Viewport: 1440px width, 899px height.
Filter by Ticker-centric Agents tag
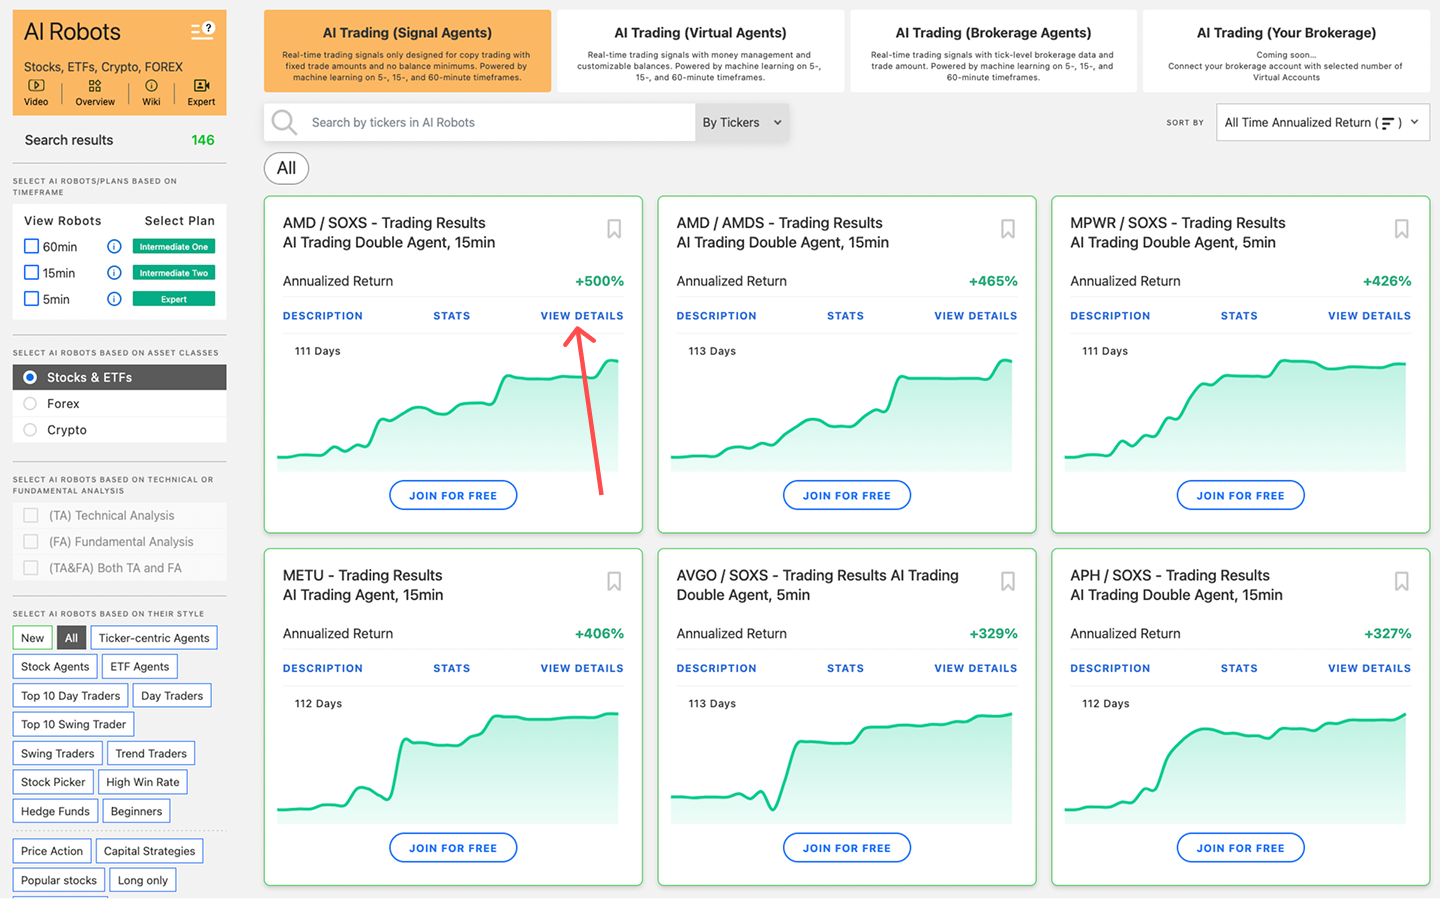(x=154, y=638)
